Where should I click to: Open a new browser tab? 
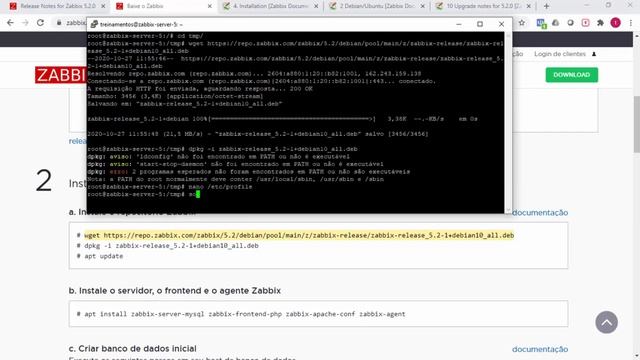coord(546,6)
